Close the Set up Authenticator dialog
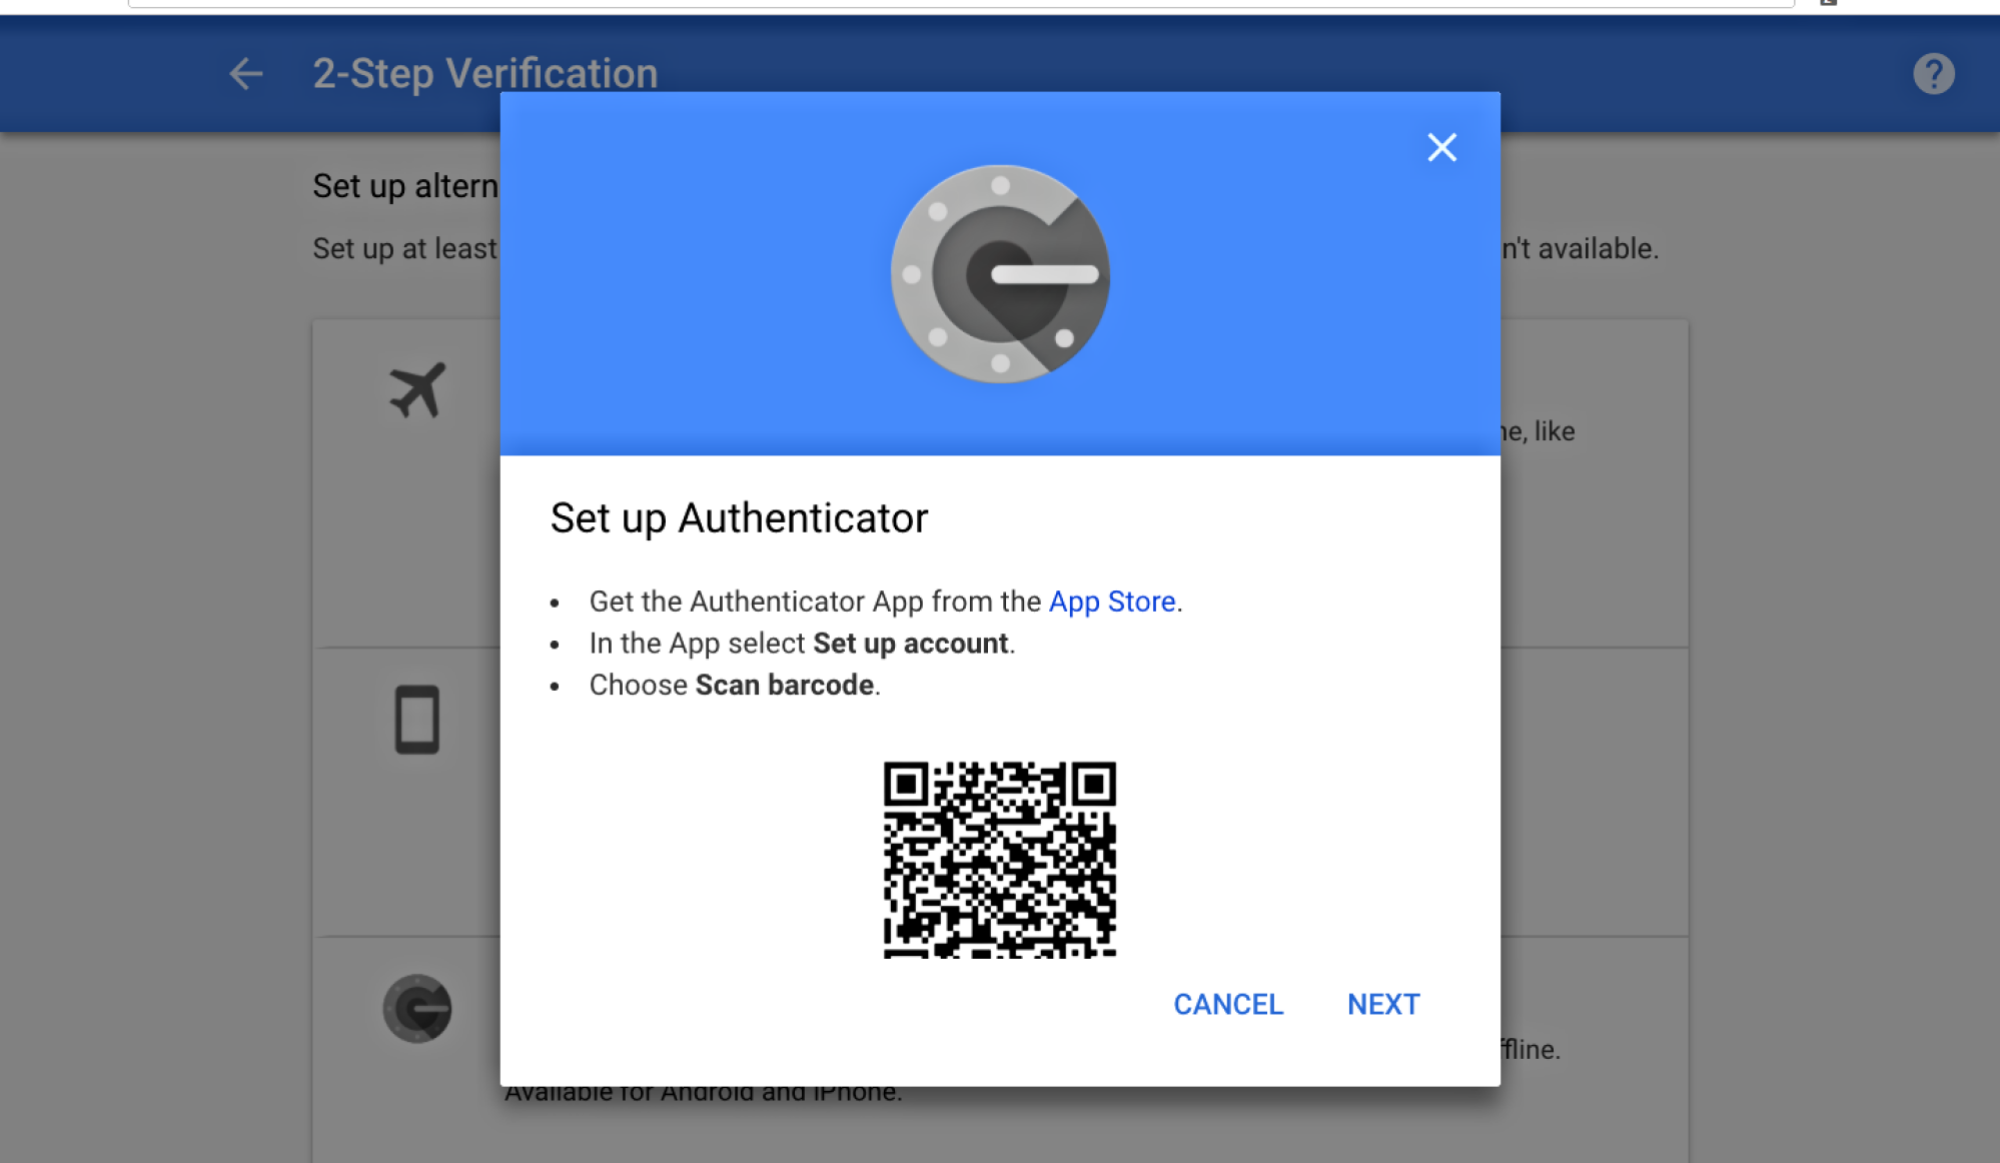 pyautogui.click(x=1441, y=147)
